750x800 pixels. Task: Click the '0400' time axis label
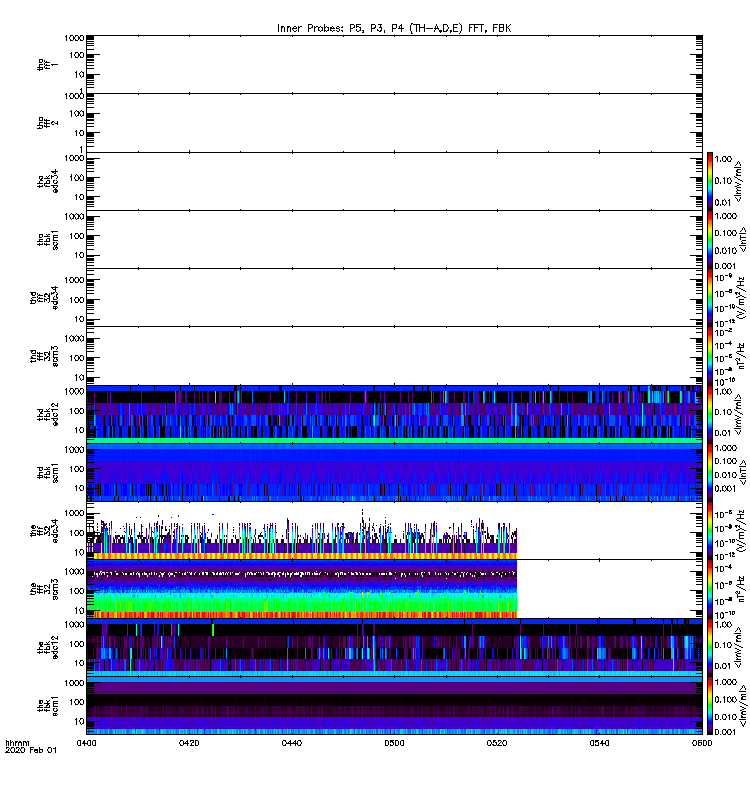(86, 743)
